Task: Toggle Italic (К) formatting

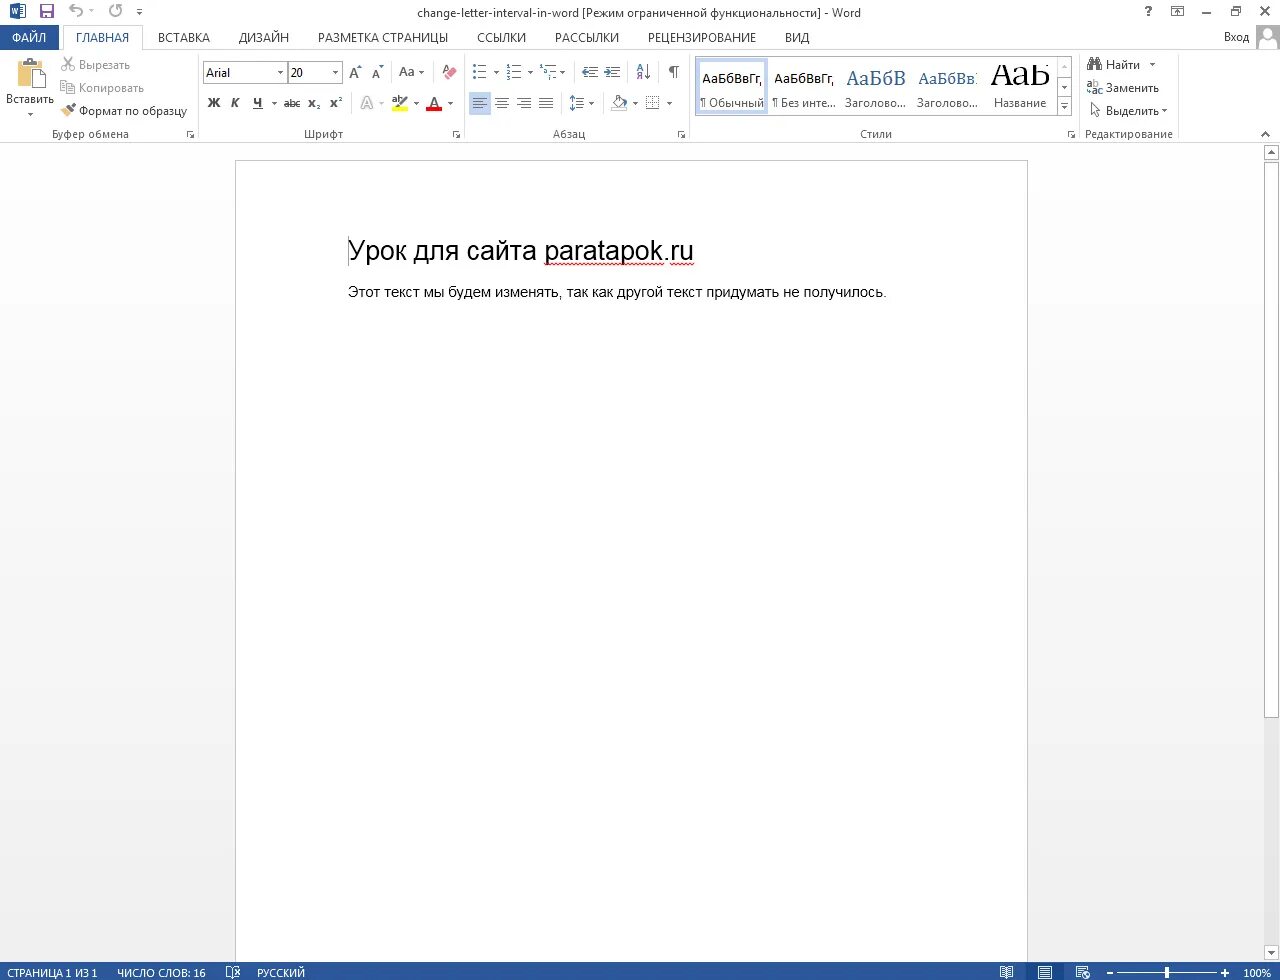Action: [235, 103]
